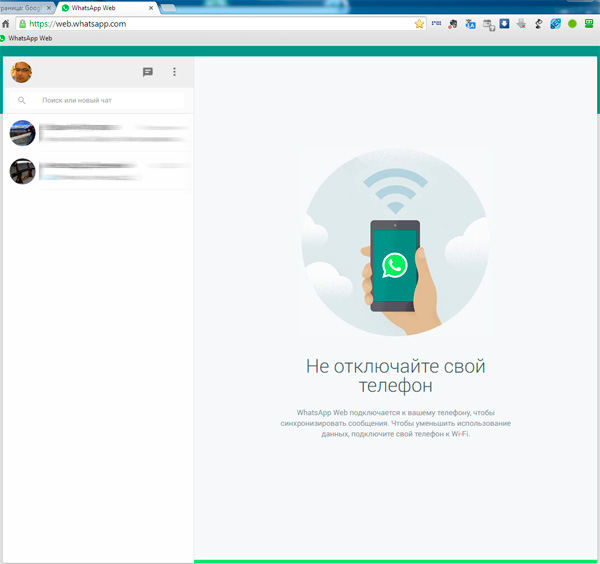Click the WhatsApp Web bookmark in bookmarks bar
Screen dimensions: 600x564
tap(27, 38)
